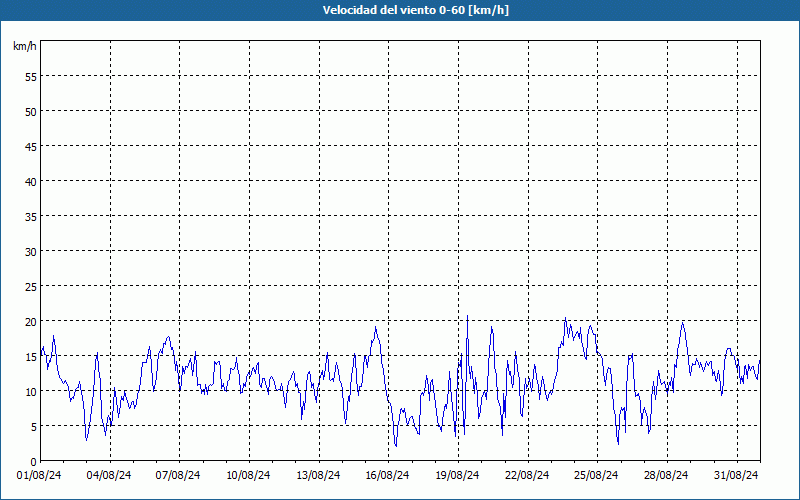The image size is (800, 500).
Task: Click the date label 25/08/24
Action: [596, 475]
